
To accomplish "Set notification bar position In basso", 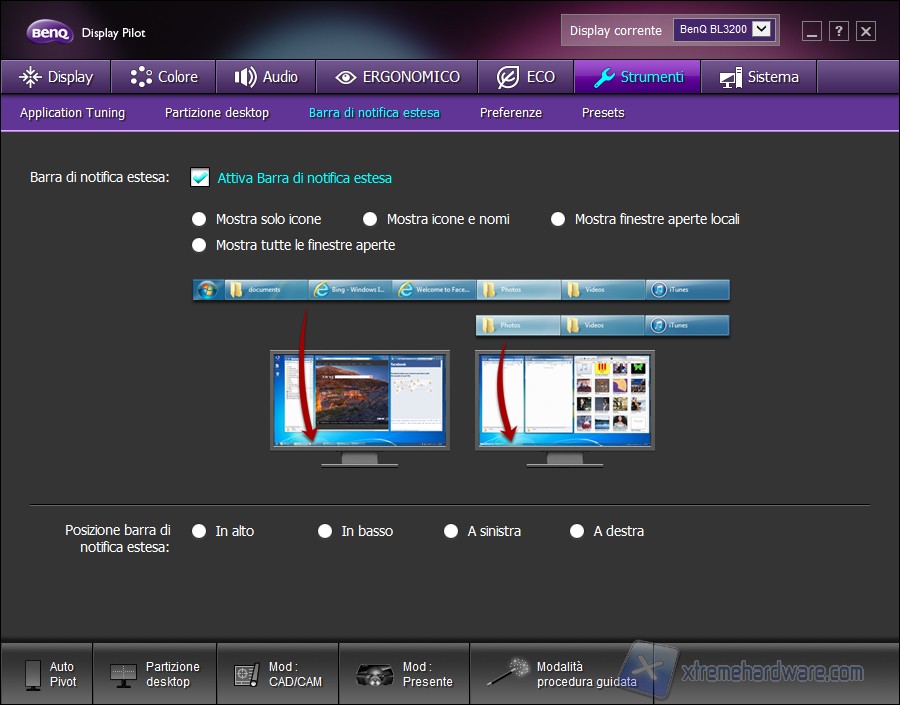I will [x=325, y=531].
